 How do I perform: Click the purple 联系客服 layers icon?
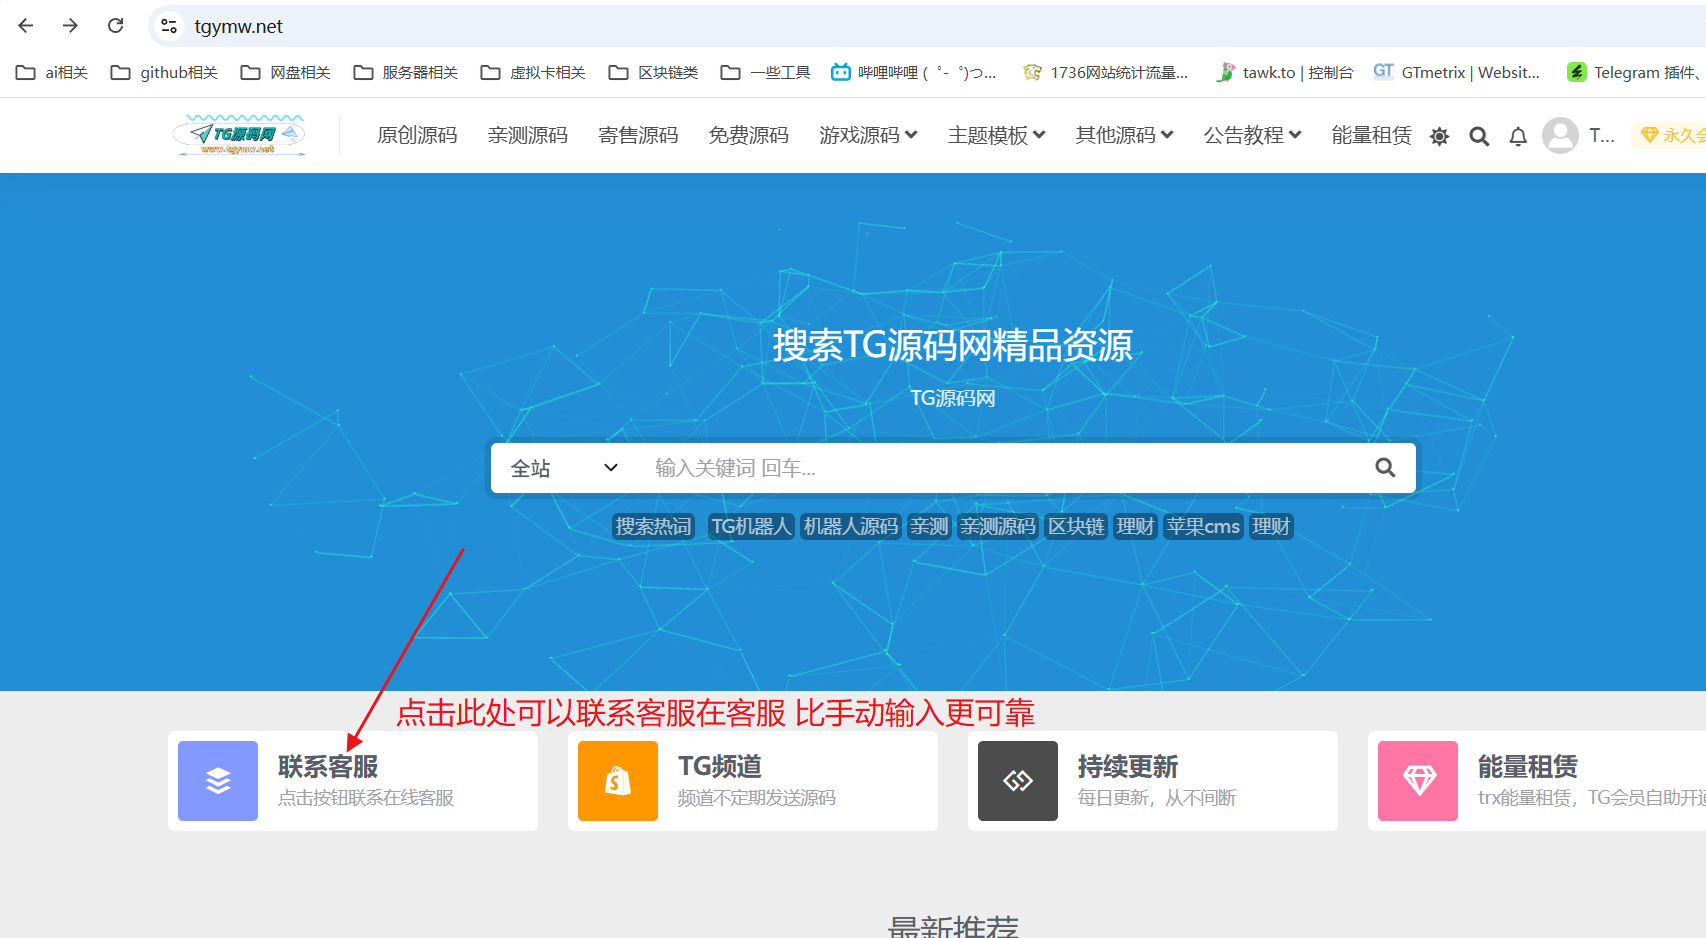pyautogui.click(x=218, y=781)
